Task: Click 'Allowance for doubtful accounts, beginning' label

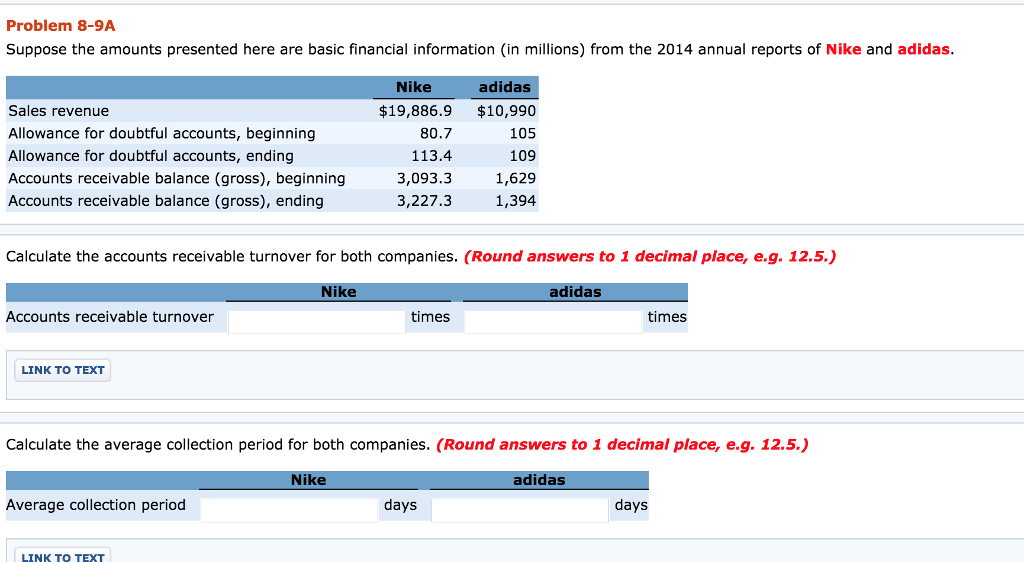Action: click(x=161, y=133)
